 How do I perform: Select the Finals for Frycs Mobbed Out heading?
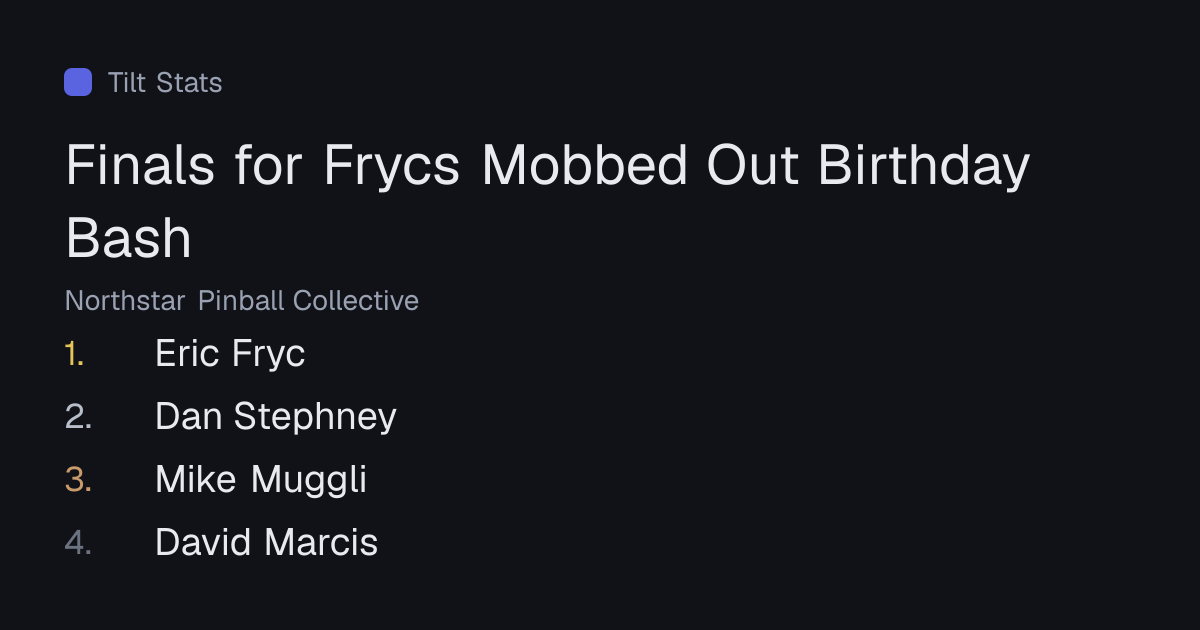pyautogui.click(x=547, y=202)
